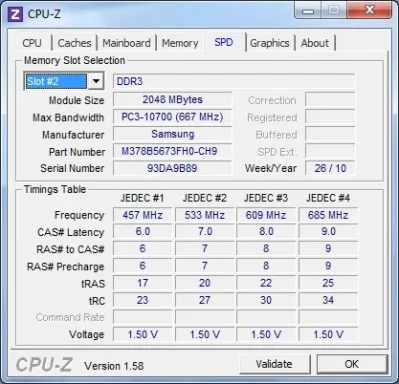The image size is (399, 384).
Task: Click the JEDEC #2 column header
Action: click(205, 198)
